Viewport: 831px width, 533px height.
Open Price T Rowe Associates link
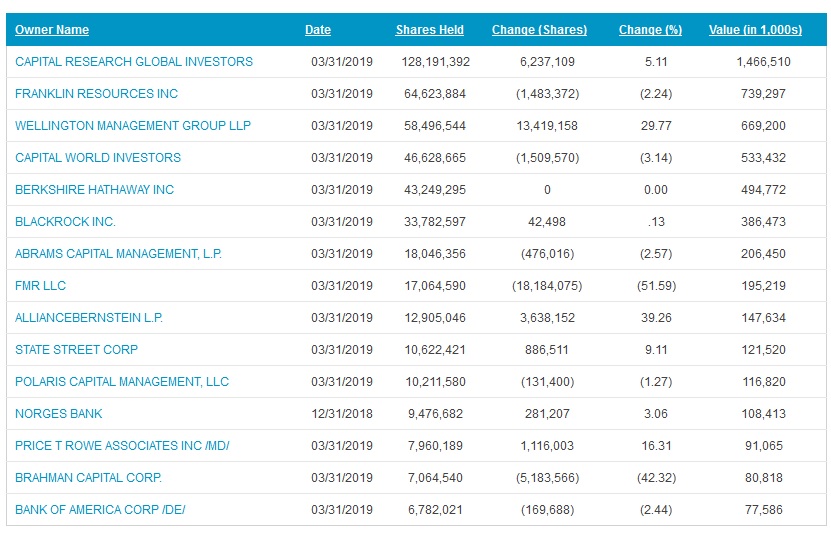122,446
